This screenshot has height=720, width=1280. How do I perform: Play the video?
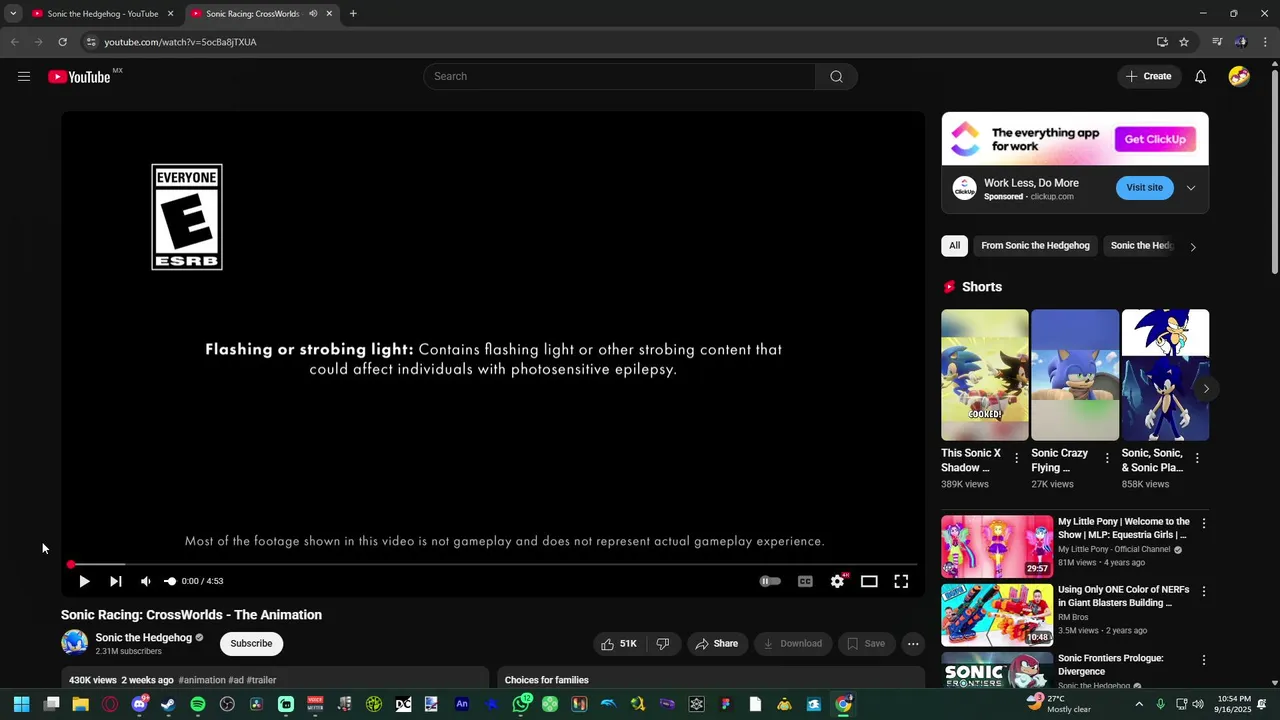pos(84,581)
